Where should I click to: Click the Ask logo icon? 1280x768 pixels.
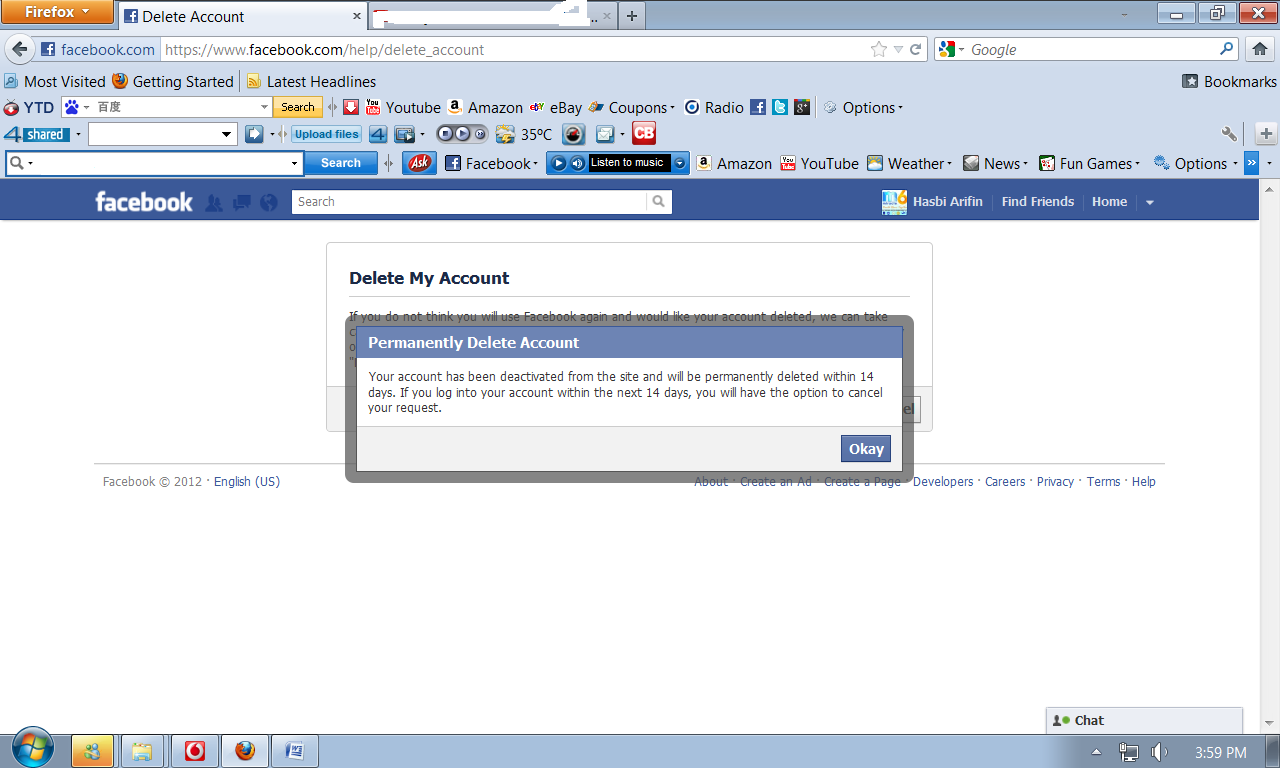(x=420, y=163)
